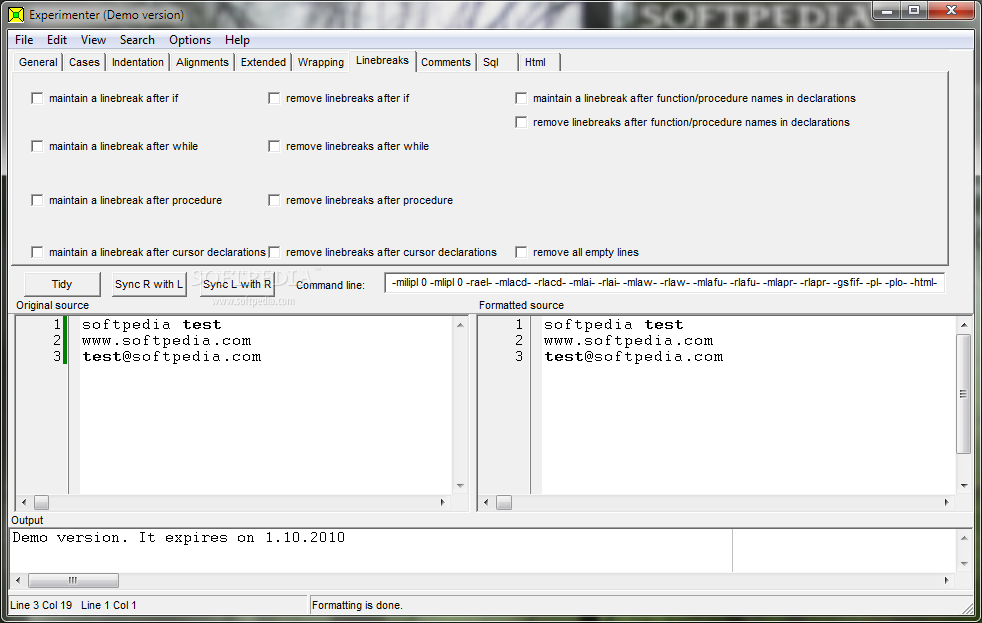Click Original source horizontal scroll left arrow
The image size is (982, 623).
tap(24, 502)
